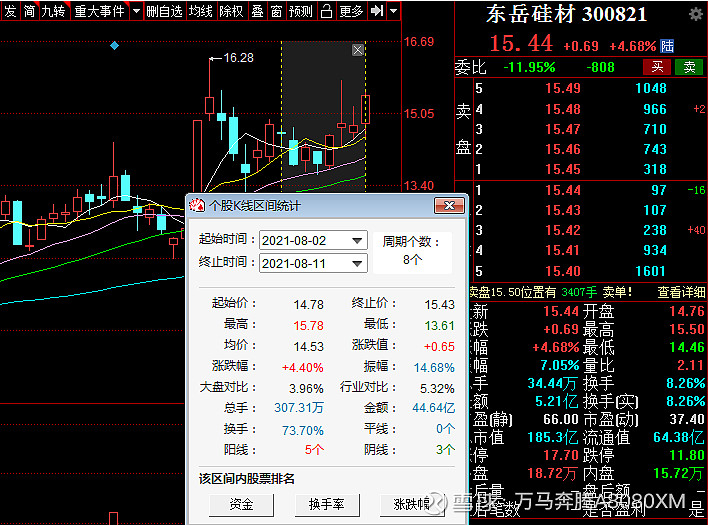Open the 查看详细 link
Image resolution: width=708 pixels, height=525 pixels.
(x=681, y=293)
